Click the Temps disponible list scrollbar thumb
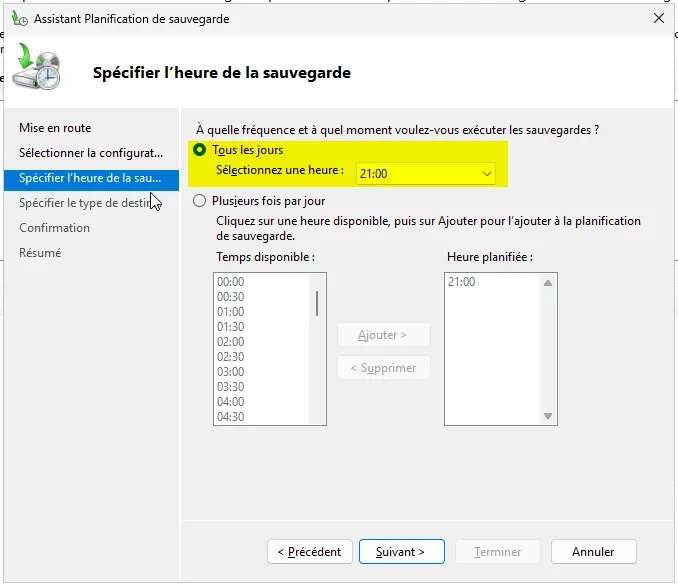 318,302
